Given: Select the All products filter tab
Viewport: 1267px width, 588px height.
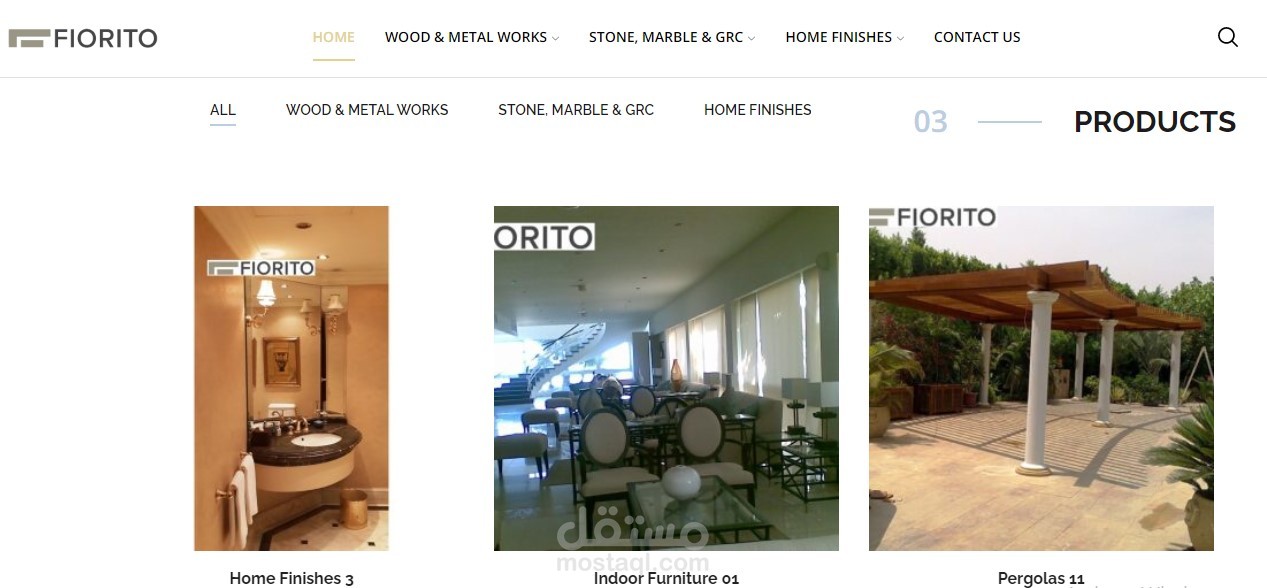Looking at the screenshot, I should point(223,110).
